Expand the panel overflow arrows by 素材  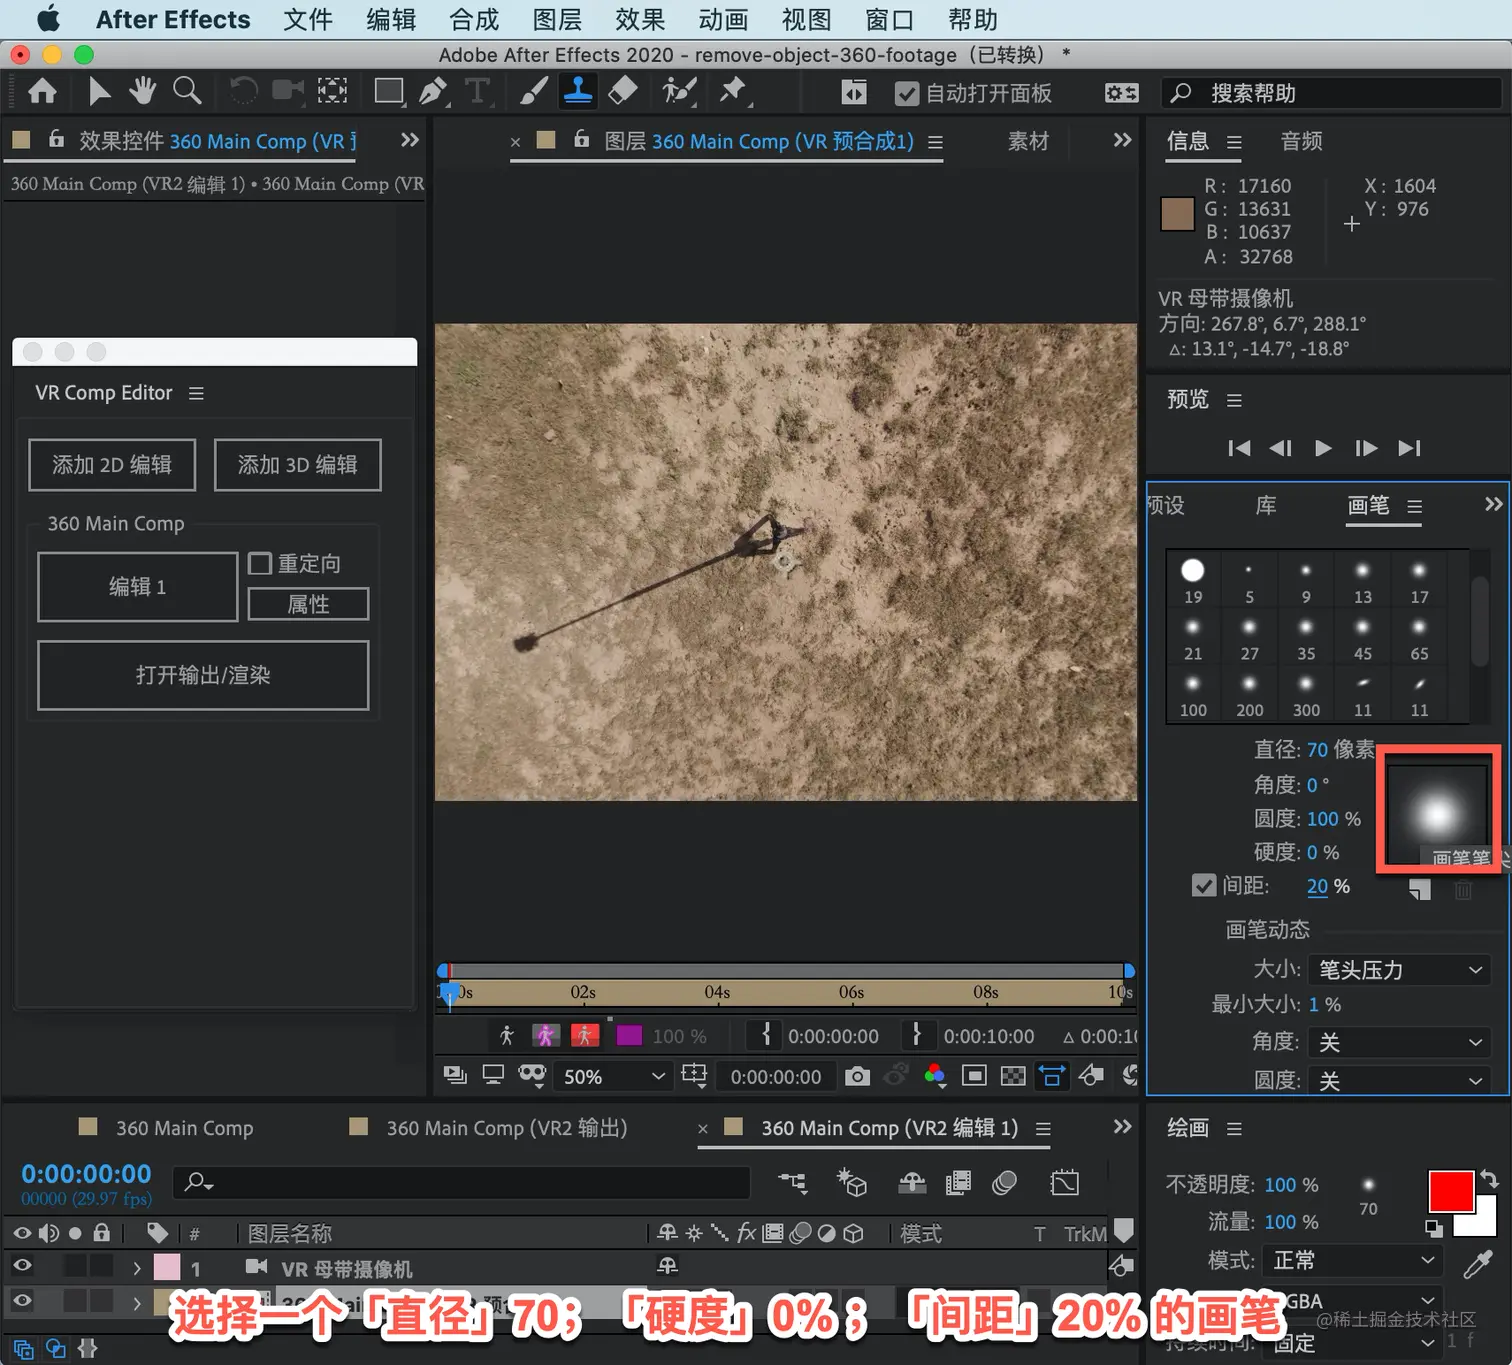(1122, 140)
